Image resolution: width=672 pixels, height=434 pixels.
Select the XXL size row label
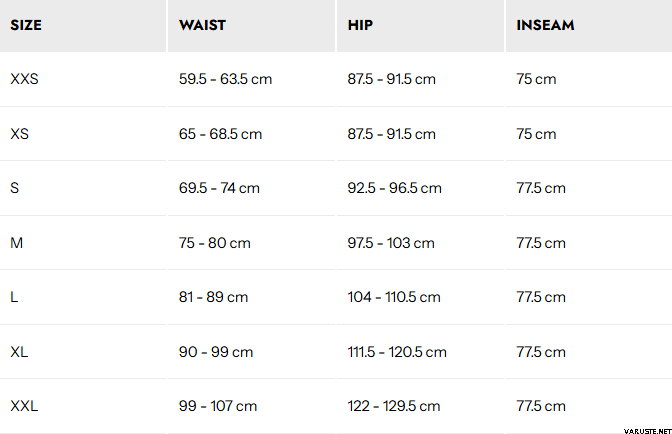click(24, 406)
